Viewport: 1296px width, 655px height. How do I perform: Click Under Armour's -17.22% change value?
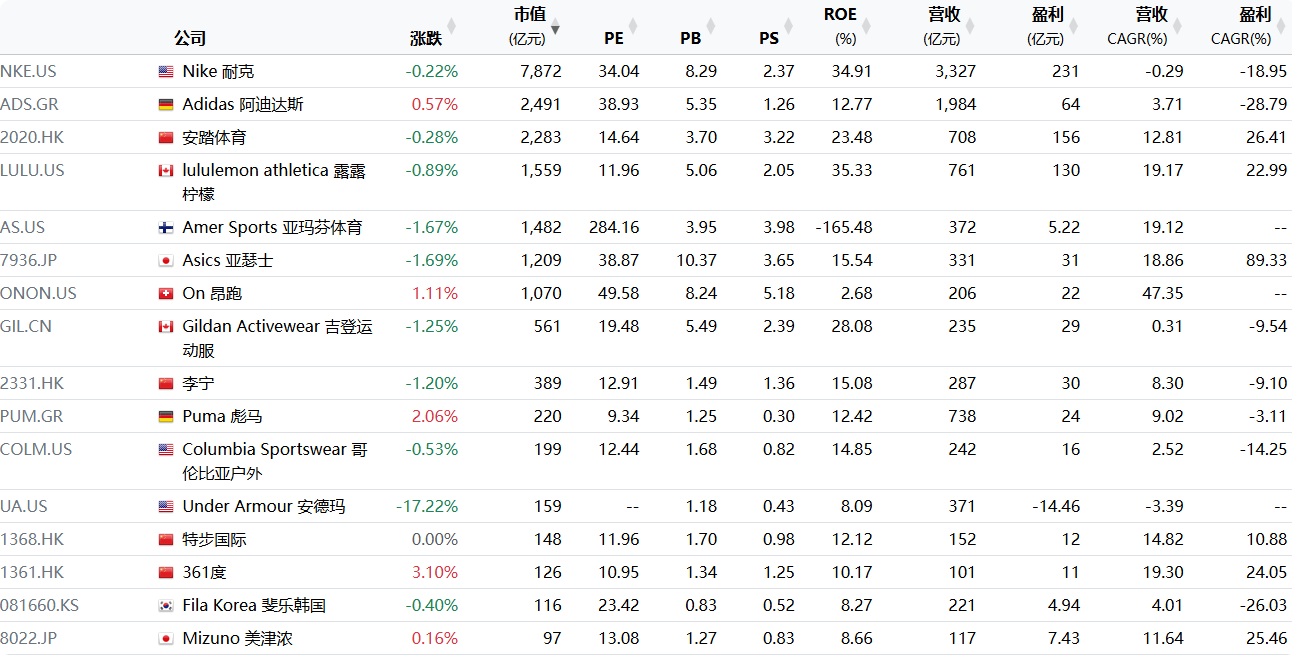click(x=427, y=507)
